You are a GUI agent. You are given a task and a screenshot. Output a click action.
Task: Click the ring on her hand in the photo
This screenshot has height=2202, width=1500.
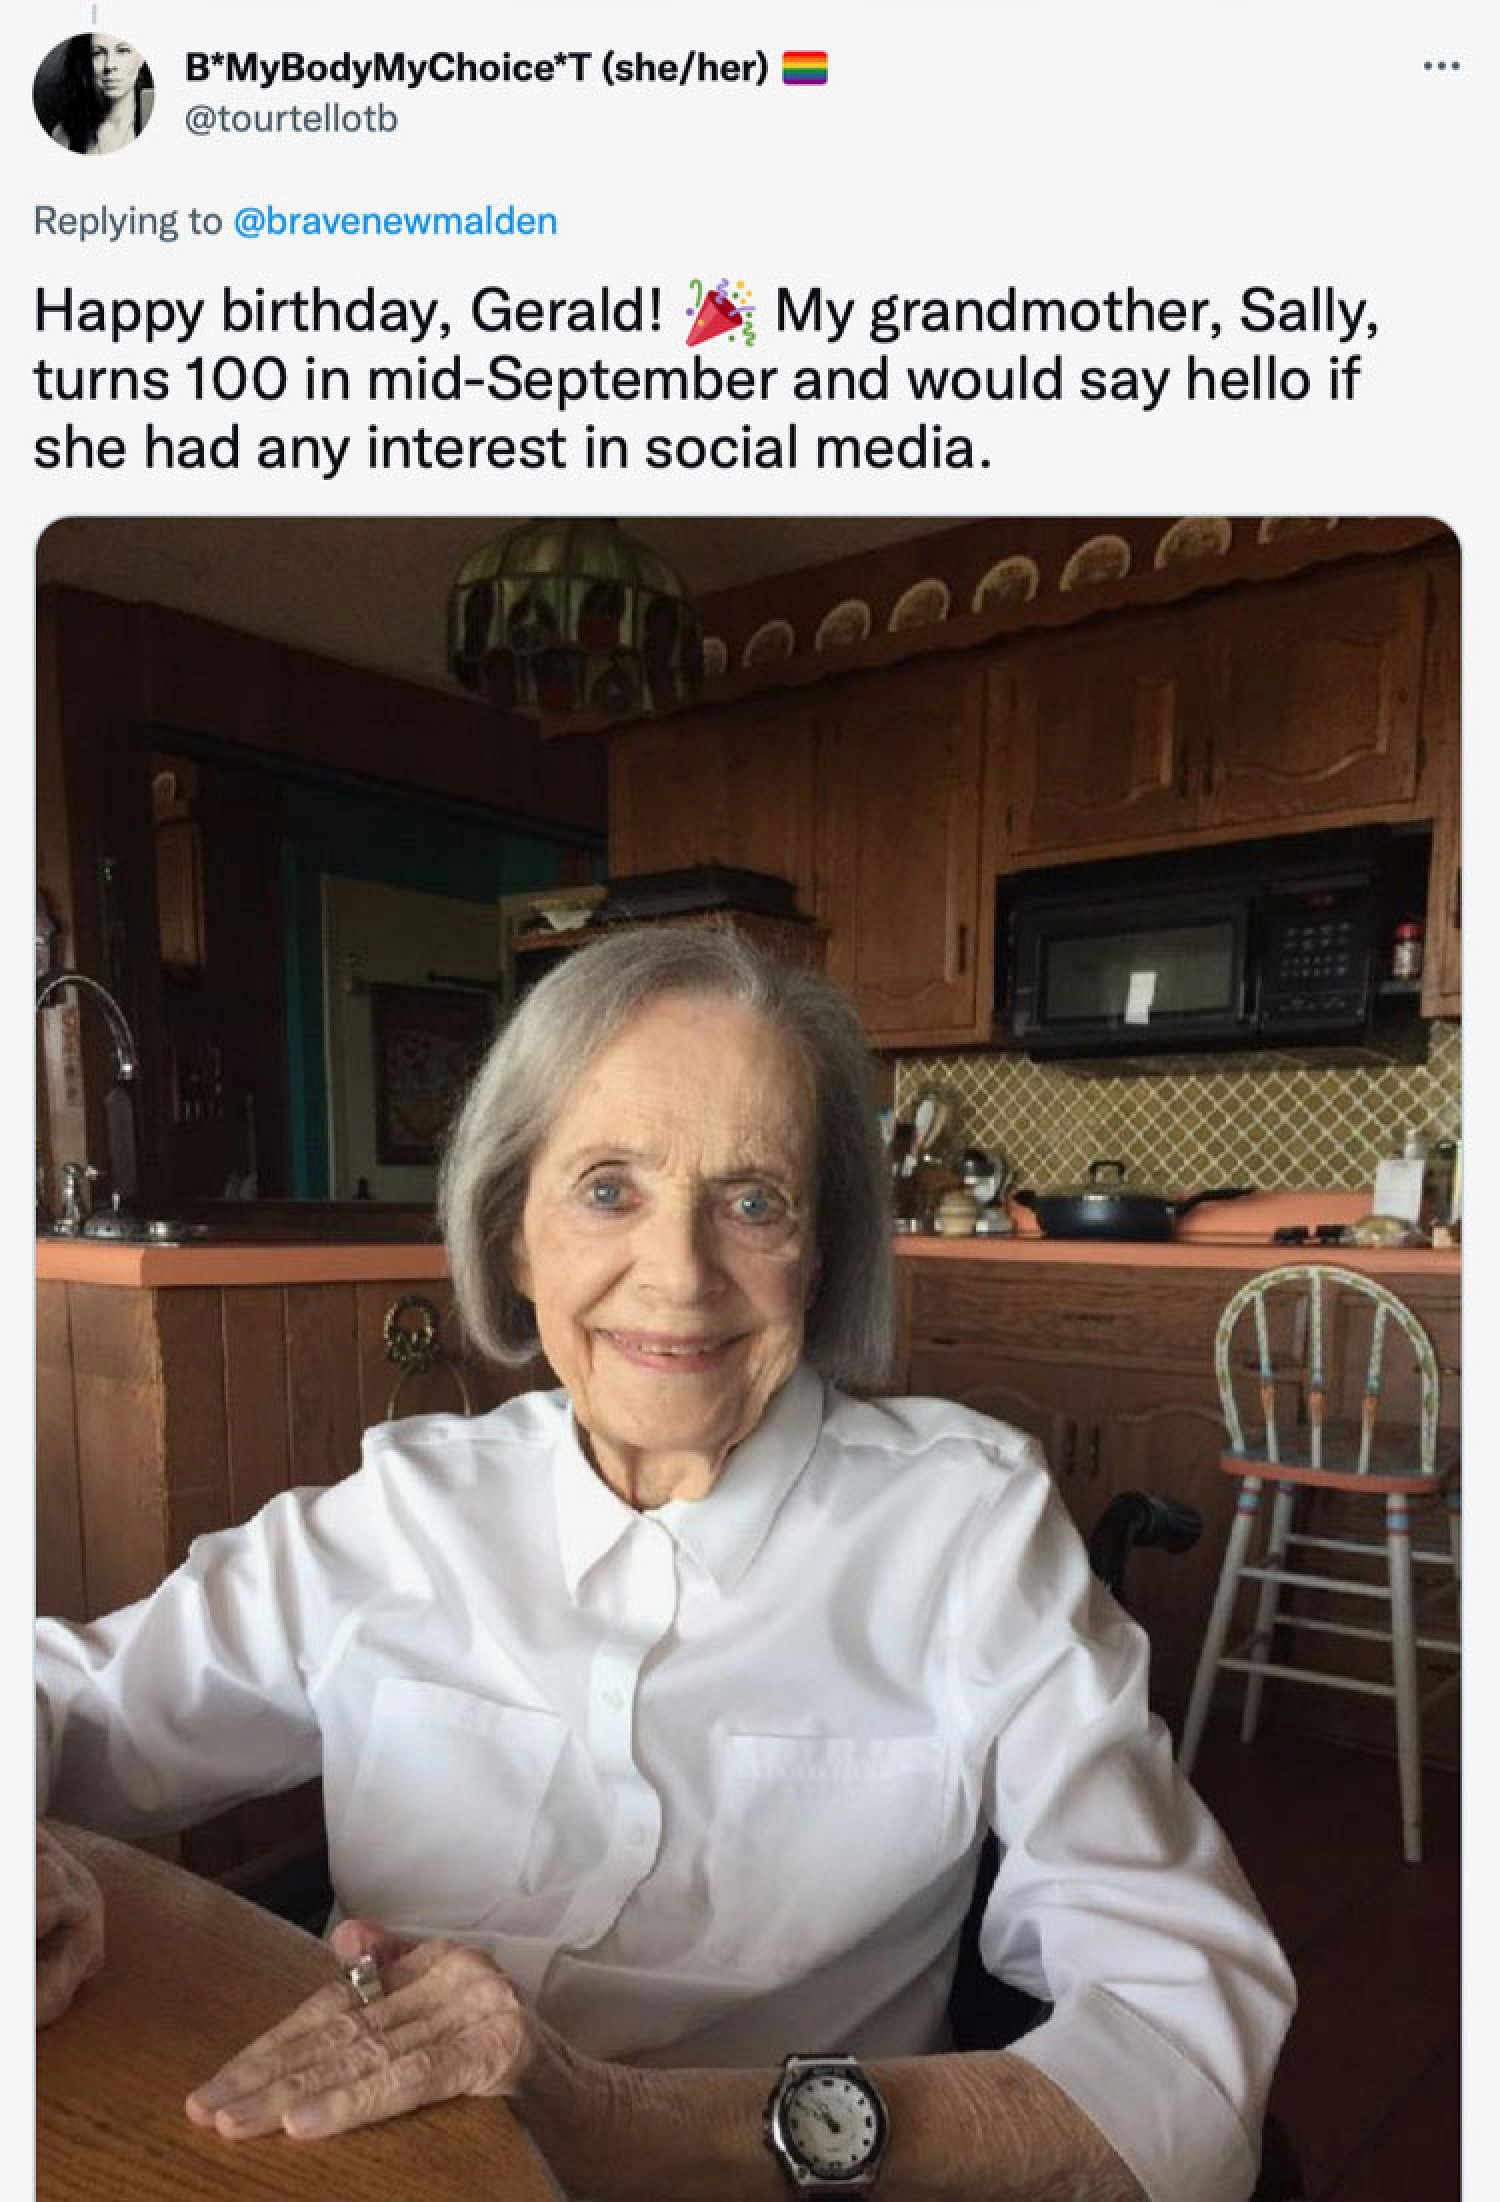tap(361, 1976)
